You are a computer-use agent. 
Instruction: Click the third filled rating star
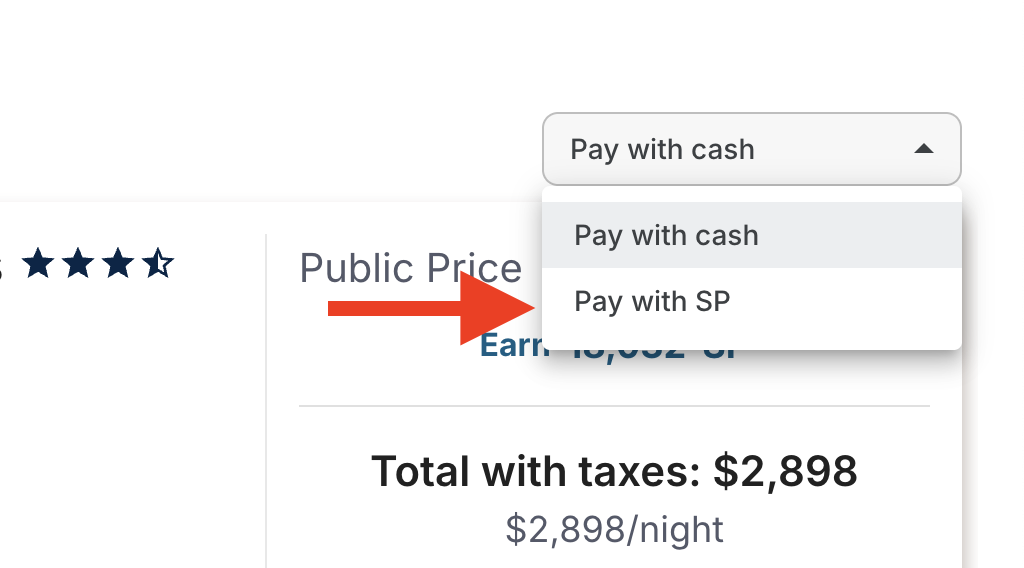118,263
